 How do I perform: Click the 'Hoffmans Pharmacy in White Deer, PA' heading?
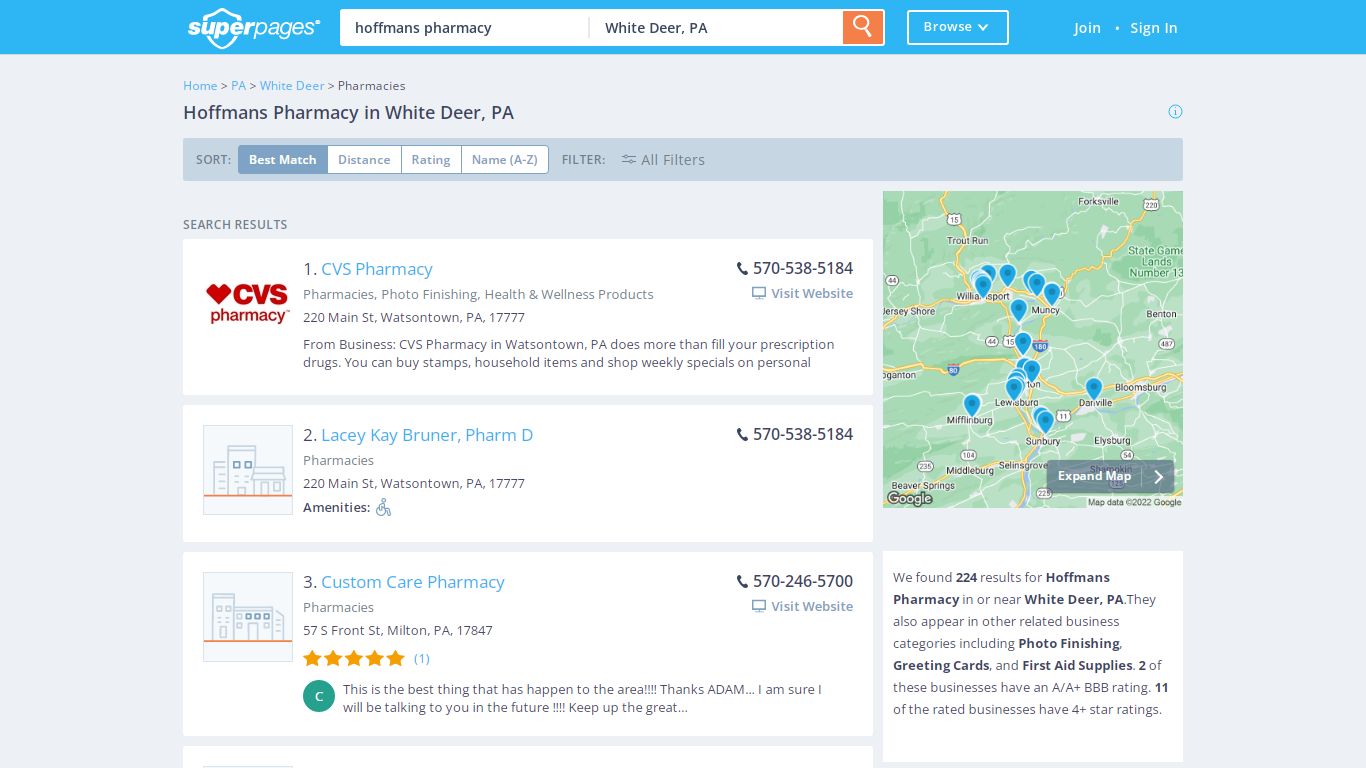tap(348, 113)
